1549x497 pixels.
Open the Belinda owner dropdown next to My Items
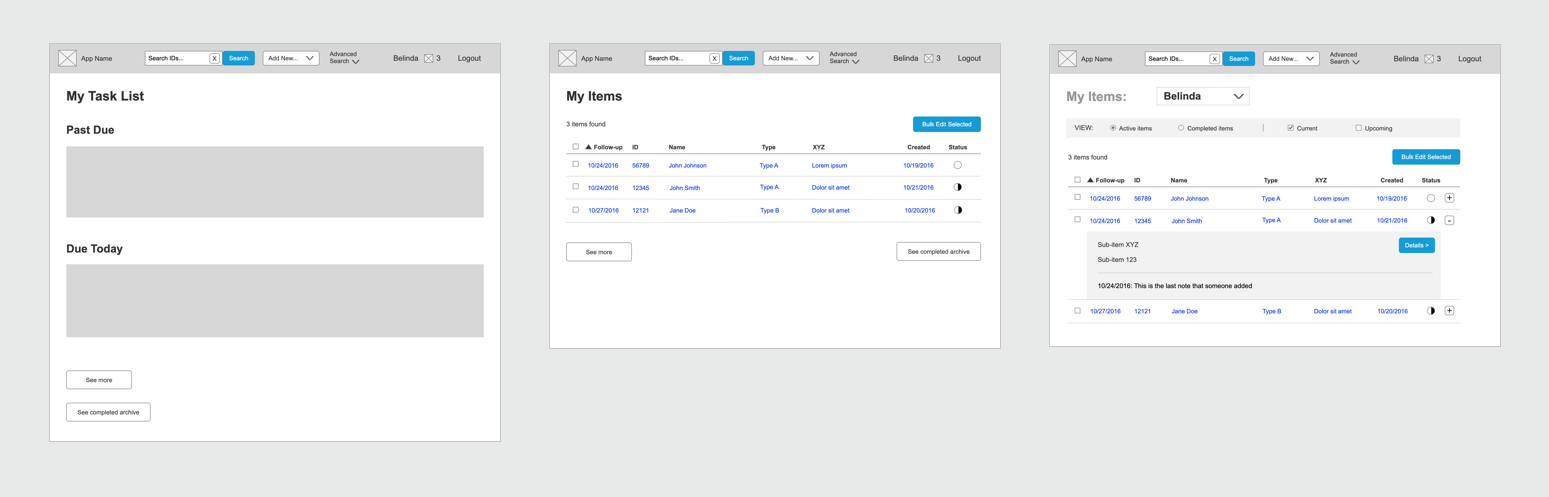coord(1203,96)
